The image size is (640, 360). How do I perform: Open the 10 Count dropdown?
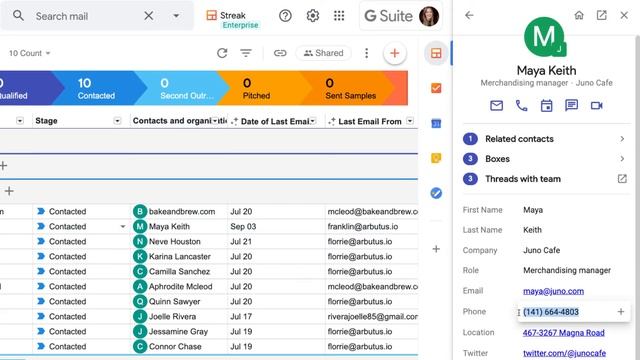coord(29,53)
